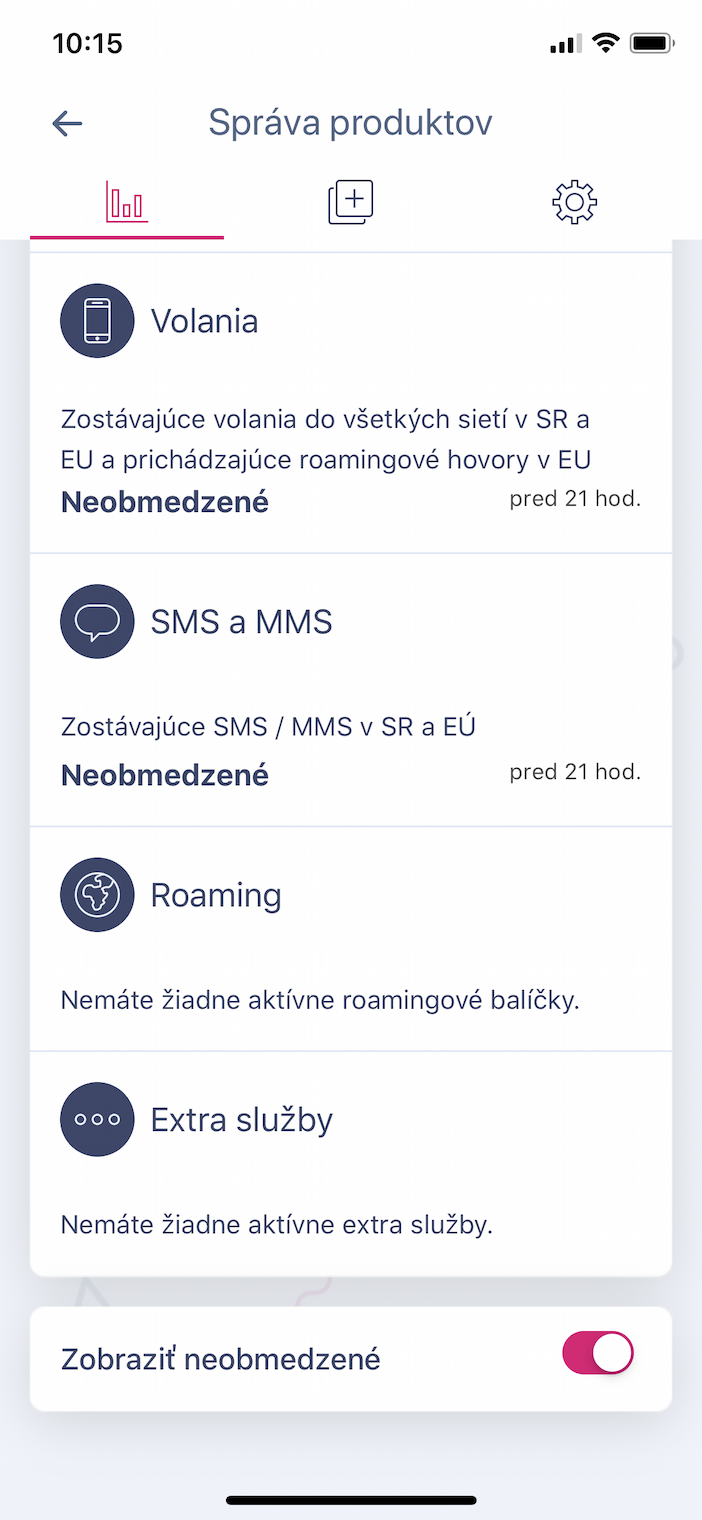Tap the SMS a MMS speech bubble icon
The height and width of the screenshot is (1520, 702).
pyautogui.click(x=97, y=622)
